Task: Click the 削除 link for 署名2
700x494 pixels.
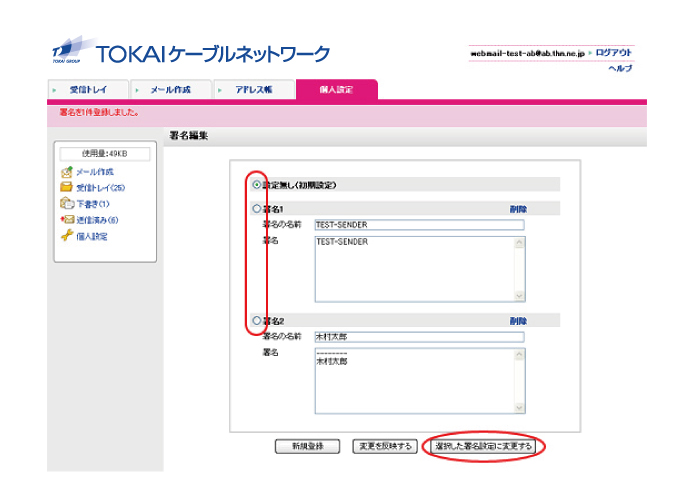Action: 518,321
